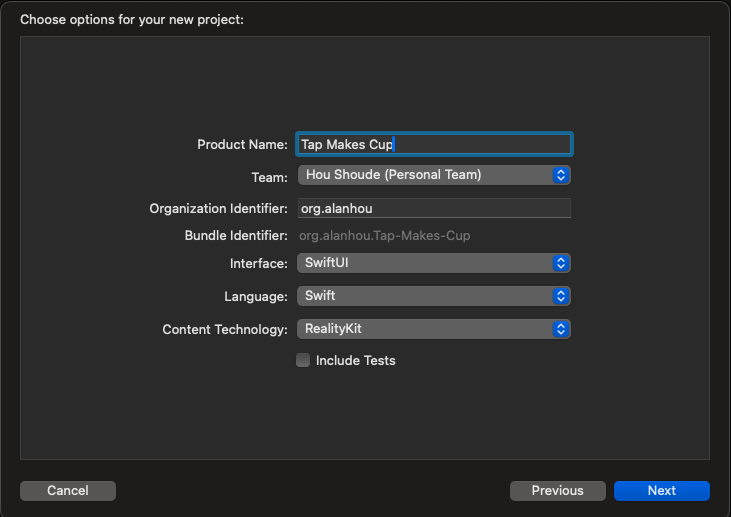Click the Team popup chevron arrows icon
The image size is (731, 517).
561,175
